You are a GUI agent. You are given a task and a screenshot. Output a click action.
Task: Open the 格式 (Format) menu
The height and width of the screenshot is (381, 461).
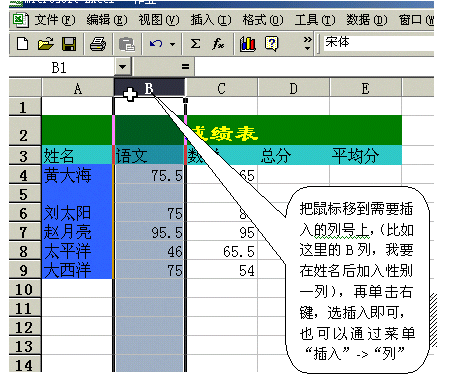click(263, 20)
